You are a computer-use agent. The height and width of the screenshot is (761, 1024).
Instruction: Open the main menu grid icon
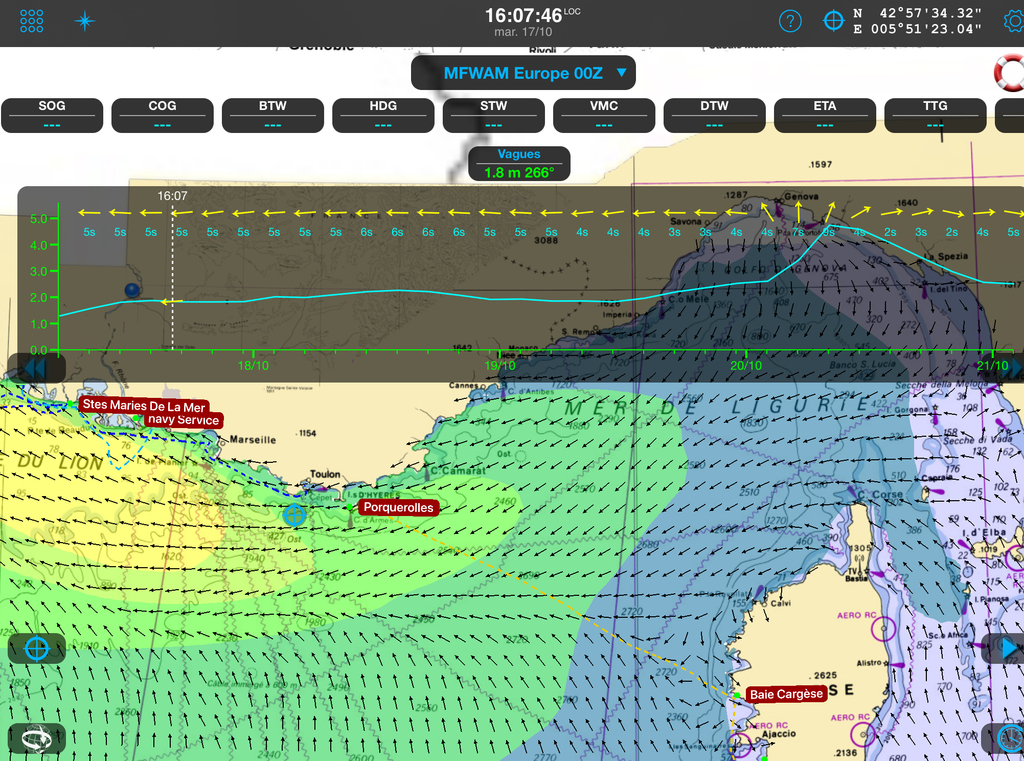(31, 21)
